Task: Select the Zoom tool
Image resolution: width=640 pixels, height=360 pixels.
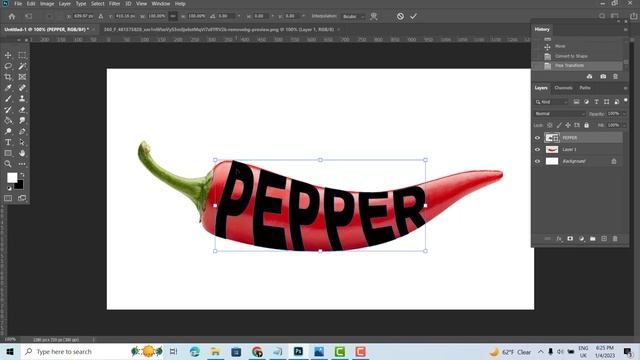Action: (x=8, y=164)
